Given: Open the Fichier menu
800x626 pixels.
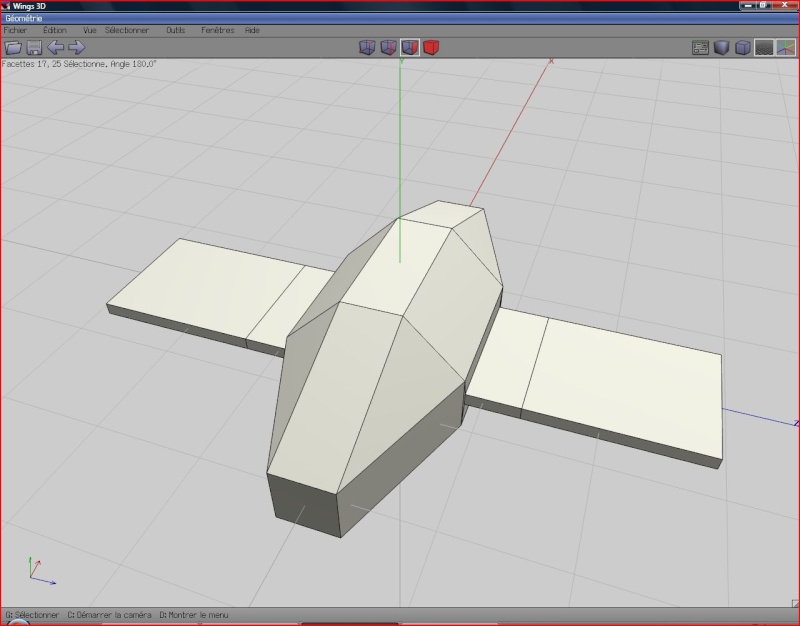Looking at the screenshot, I should pyautogui.click(x=15, y=30).
